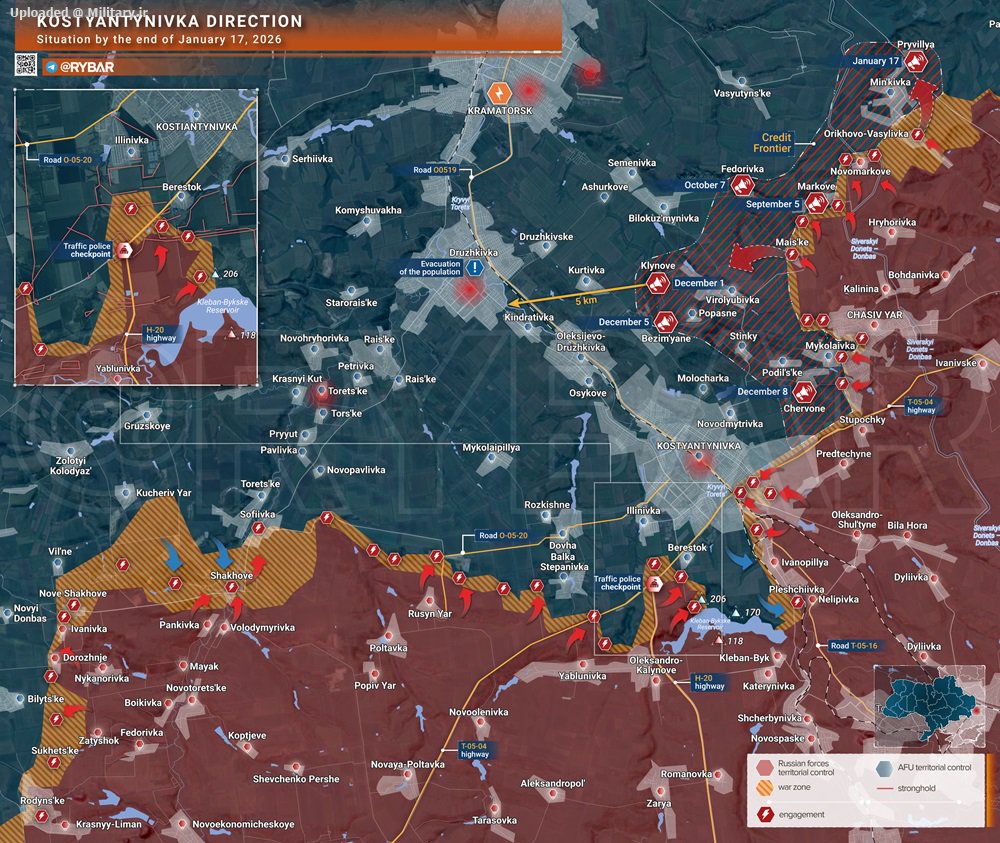The width and height of the screenshot is (1000, 843).
Task: Click the Kleban-Bykske Reservoir label in inset
Action: tap(223, 306)
